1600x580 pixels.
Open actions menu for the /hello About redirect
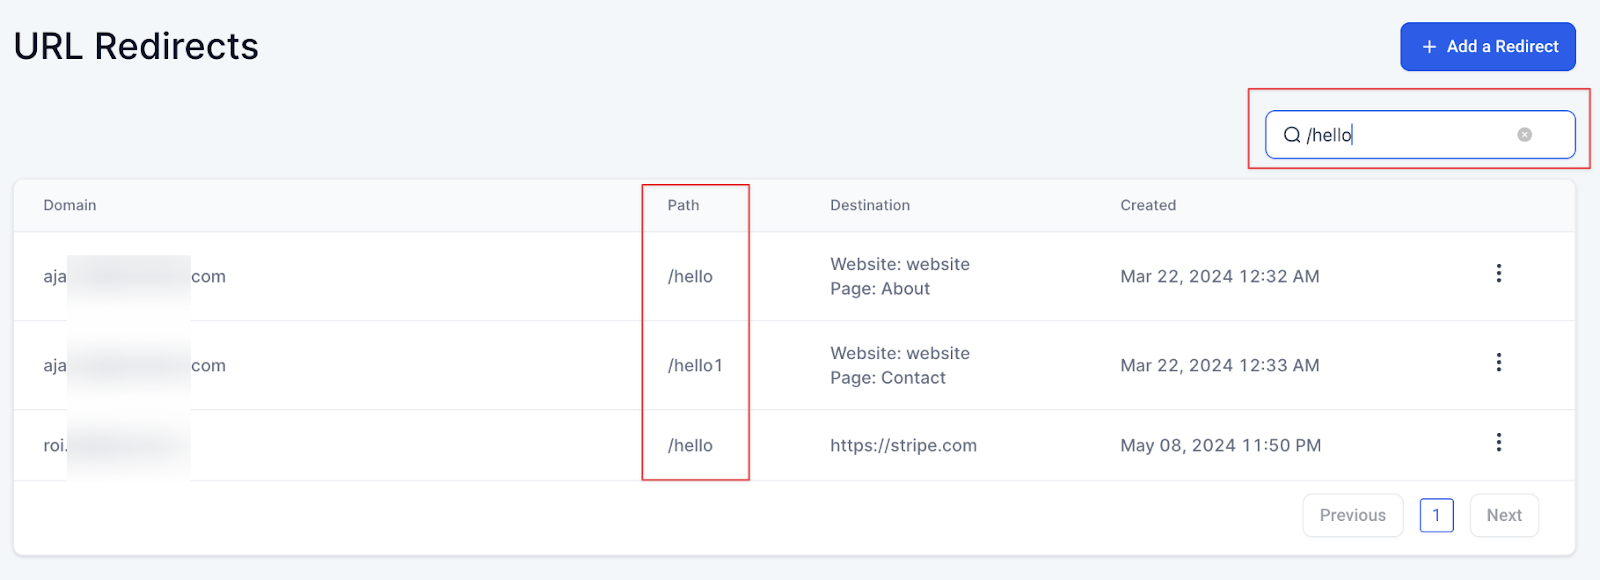(1498, 274)
